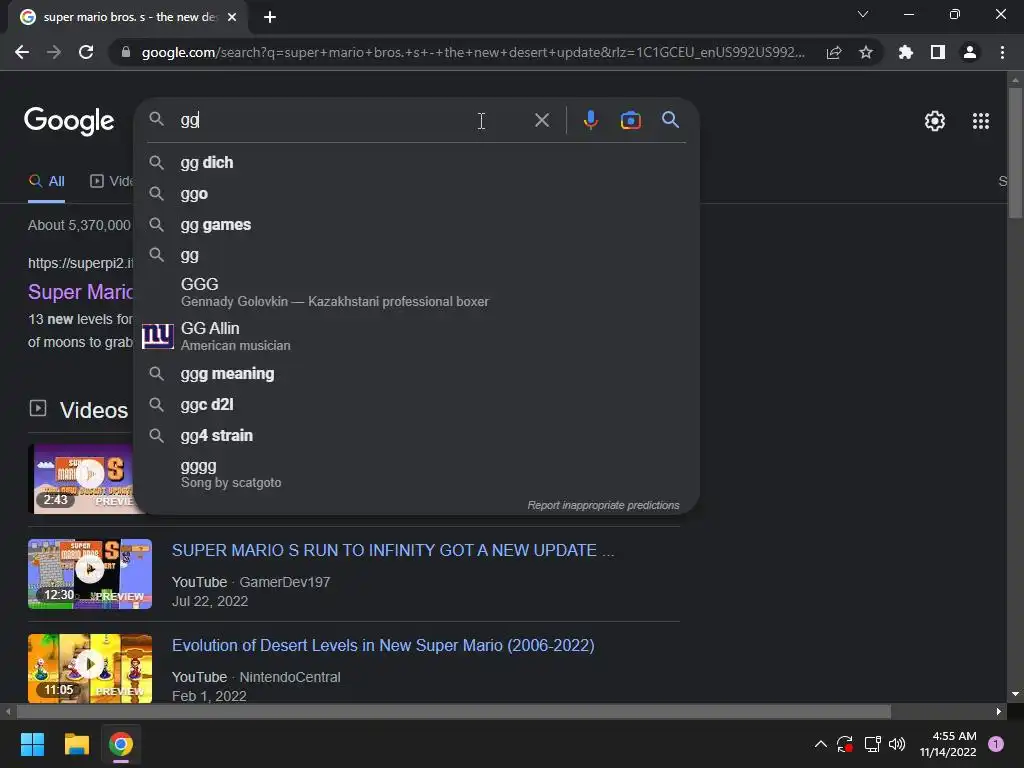Close the super mario bros tab
Image resolution: width=1024 pixels, height=768 pixels.
(x=232, y=17)
